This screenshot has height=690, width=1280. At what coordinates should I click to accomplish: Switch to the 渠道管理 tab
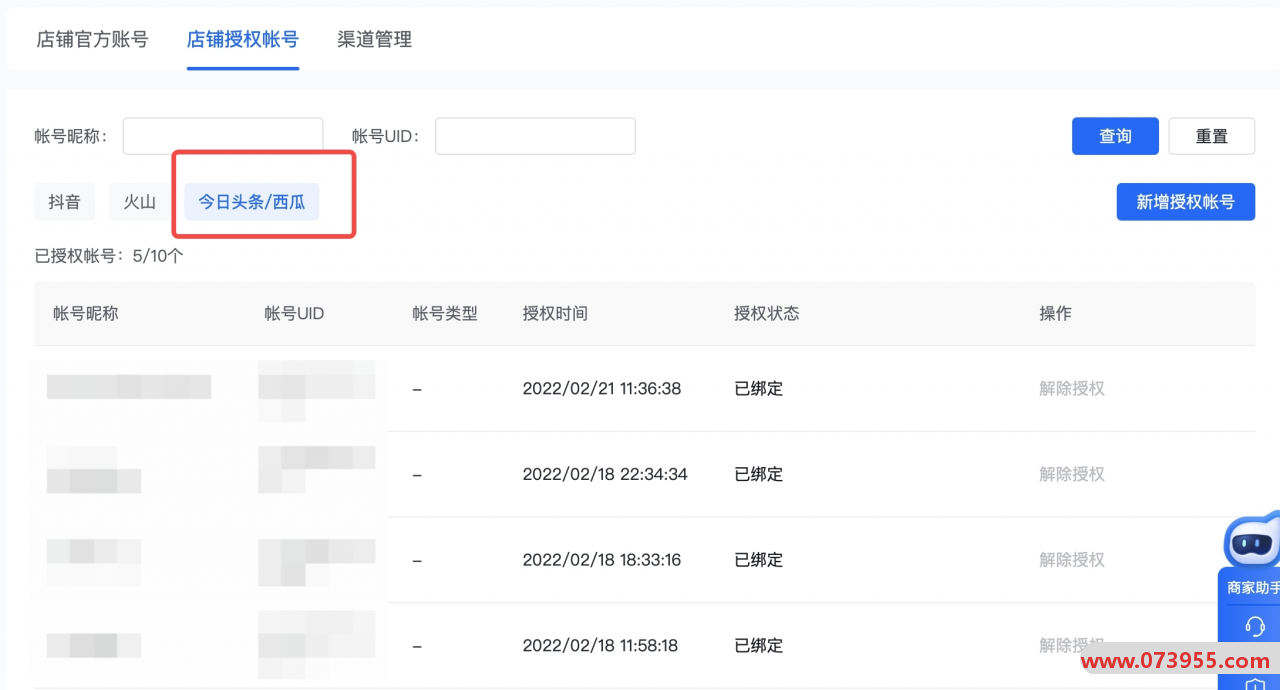coord(374,39)
